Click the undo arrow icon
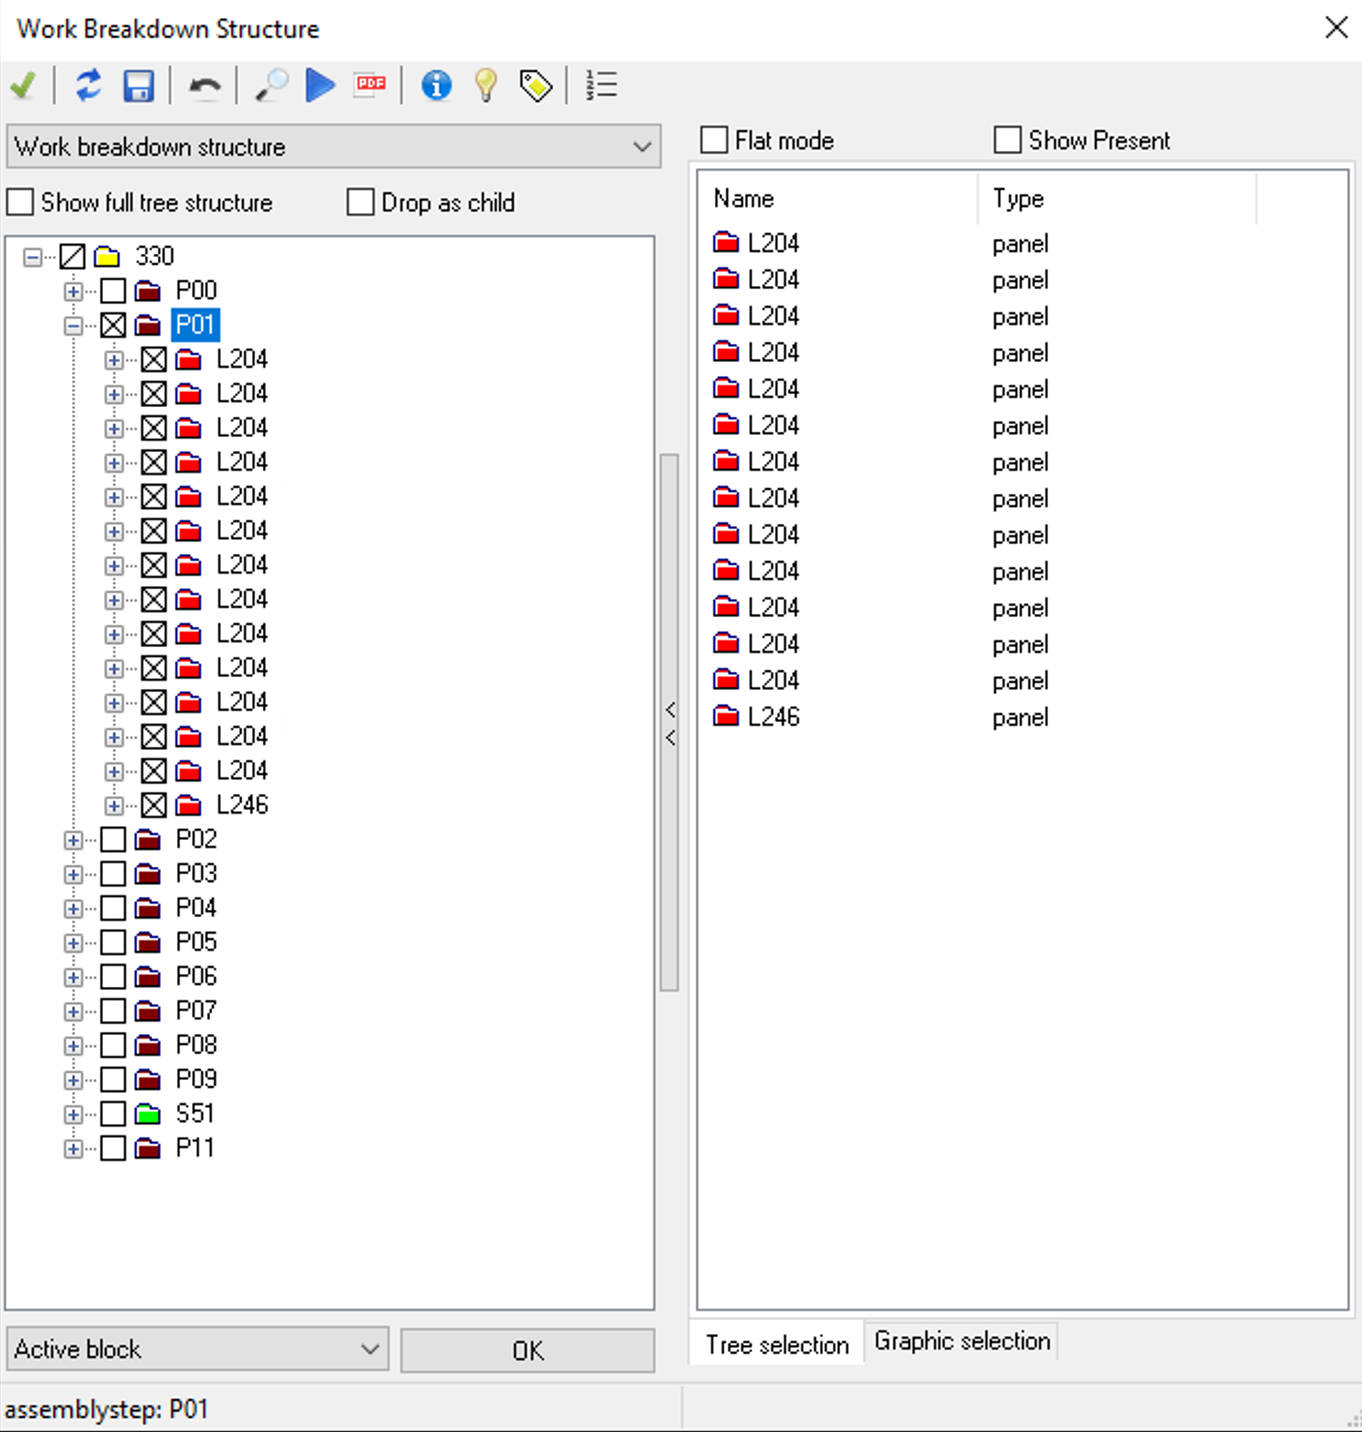Image resolution: width=1362 pixels, height=1432 pixels. [x=205, y=87]
